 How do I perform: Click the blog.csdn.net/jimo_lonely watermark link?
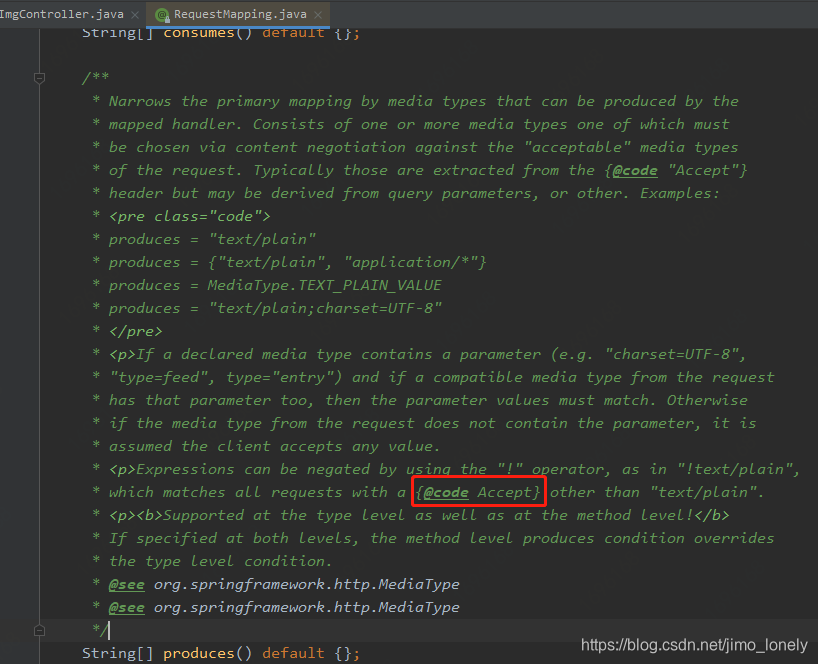tap(693, 645)
